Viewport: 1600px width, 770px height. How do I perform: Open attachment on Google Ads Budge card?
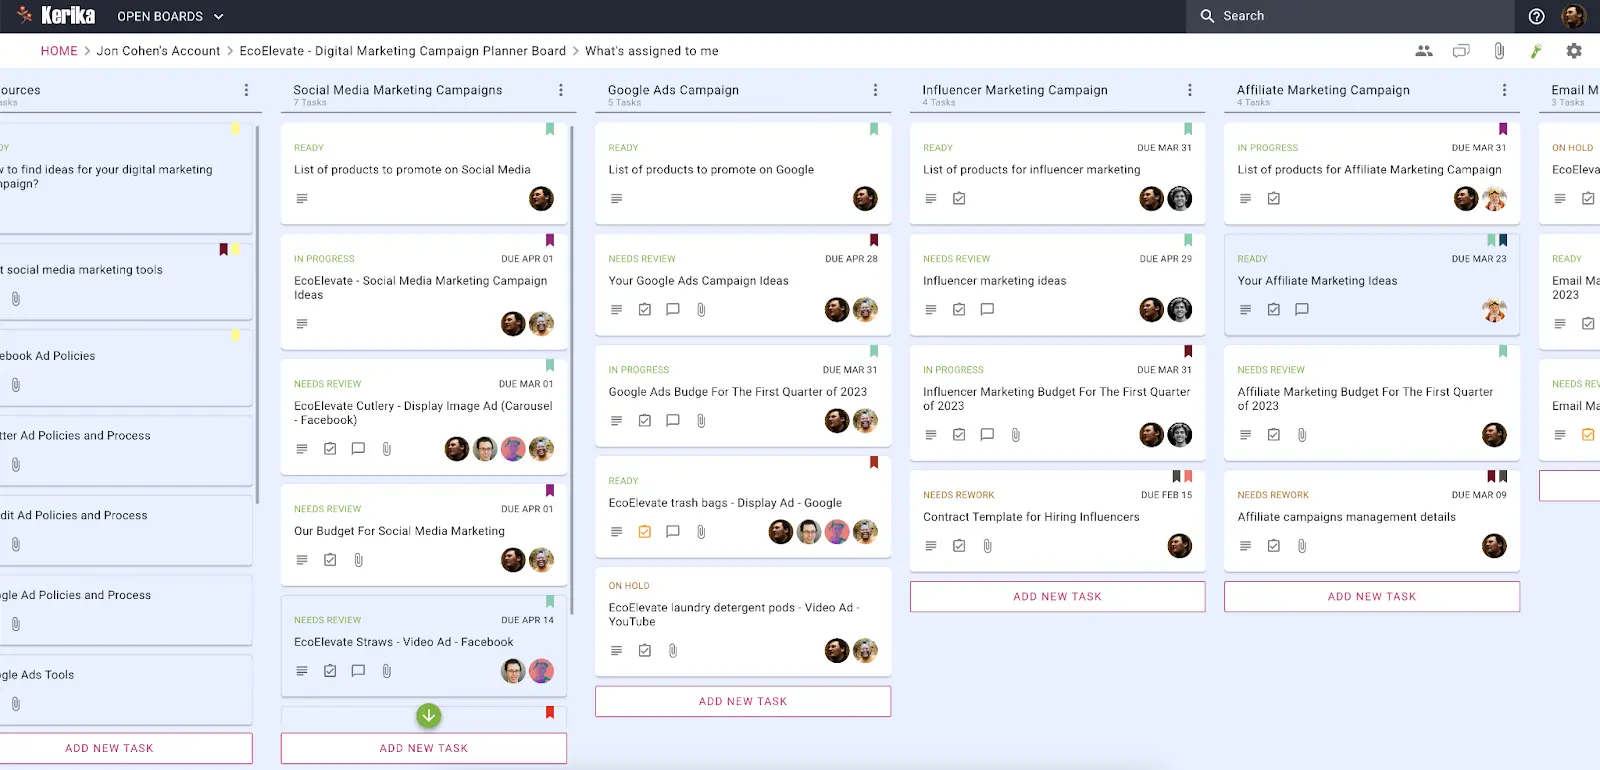click(701, 421)
